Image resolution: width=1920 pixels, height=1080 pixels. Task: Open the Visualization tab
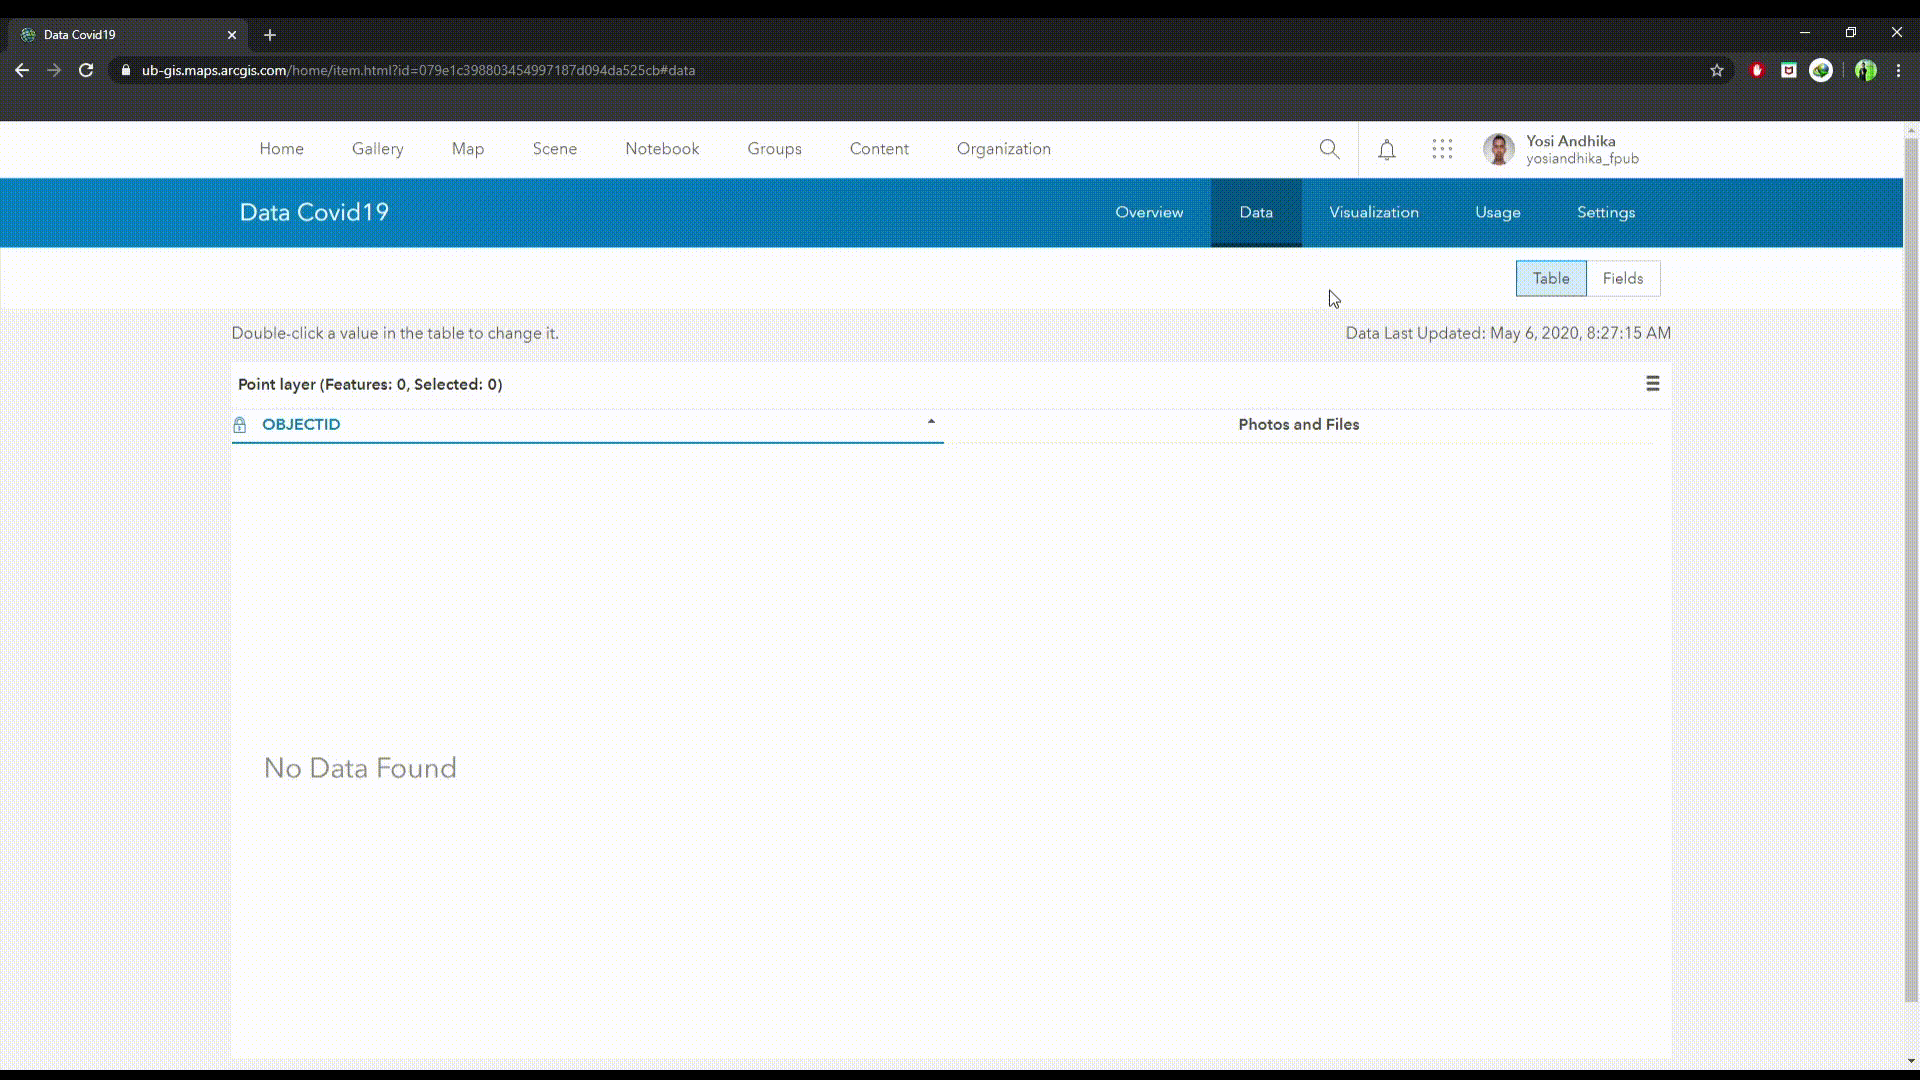point(1373,212)
